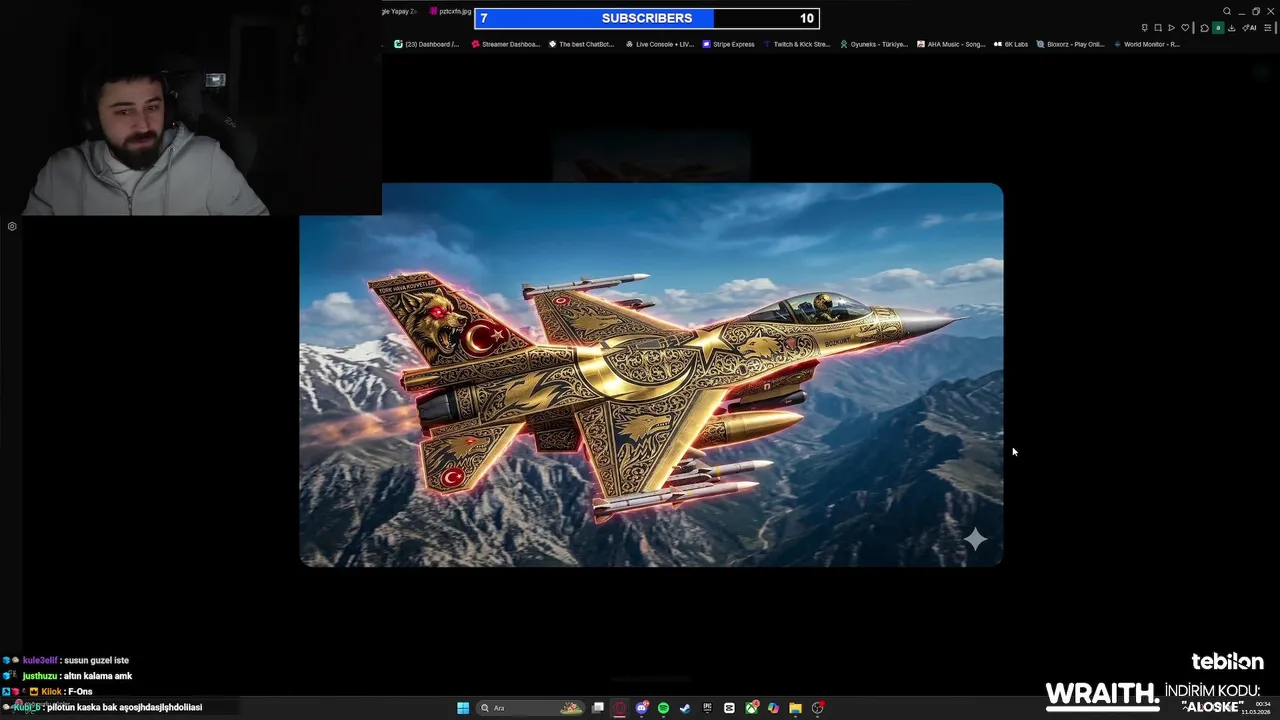Open the Windows Start button
1280x720 pixels.
pyautogui.click(x=463, y=708)
